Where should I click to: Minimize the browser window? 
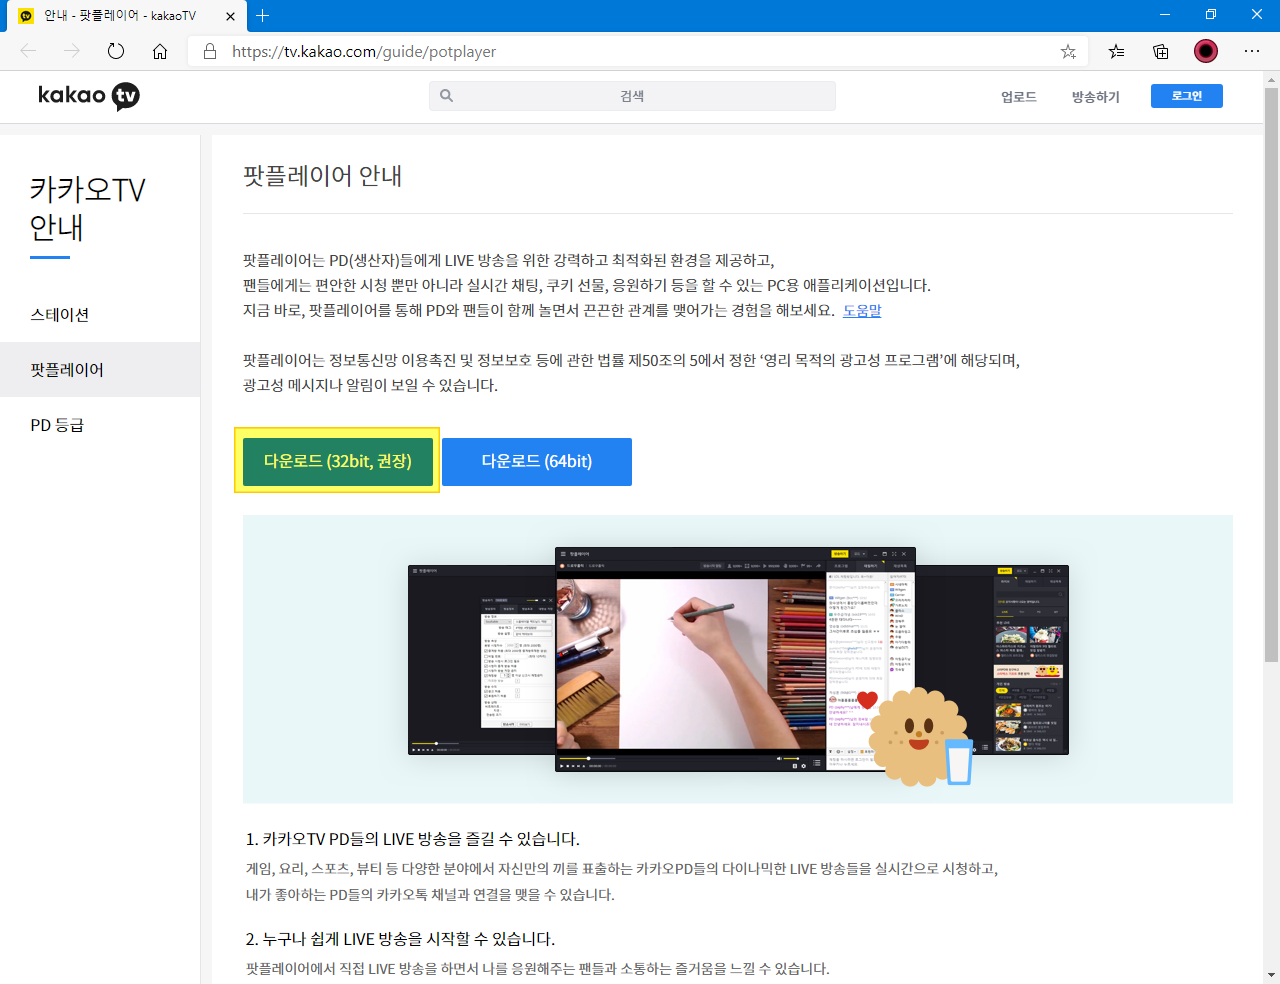pyautogui.click(x=1164, y=15)
